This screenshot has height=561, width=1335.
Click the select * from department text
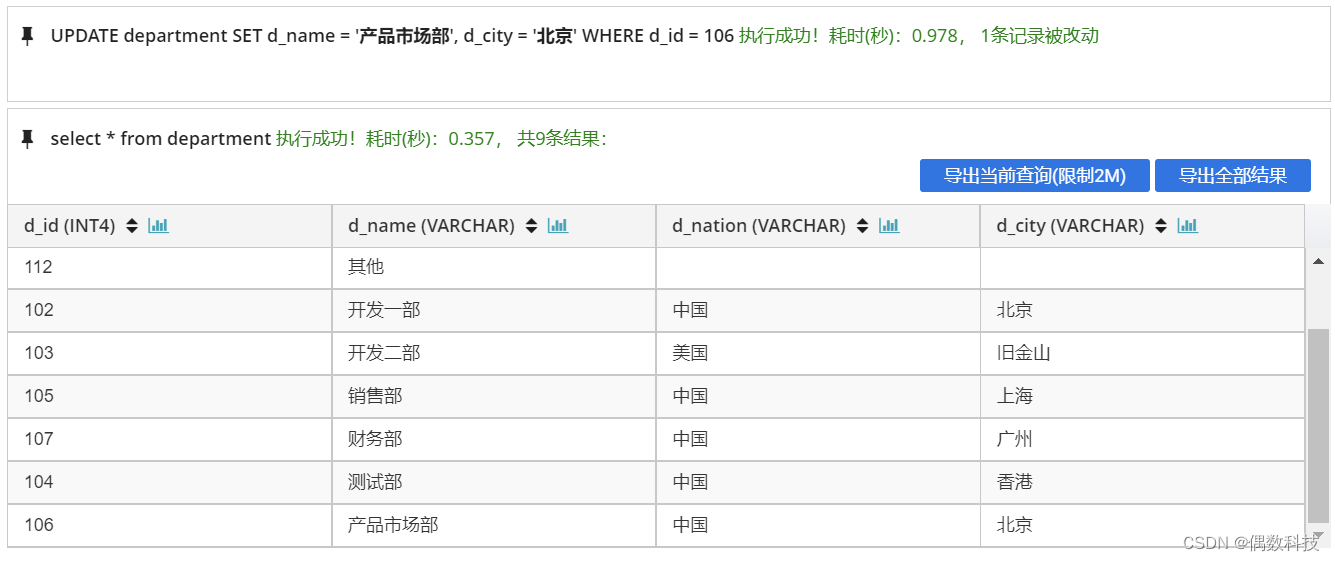point(161,139)
